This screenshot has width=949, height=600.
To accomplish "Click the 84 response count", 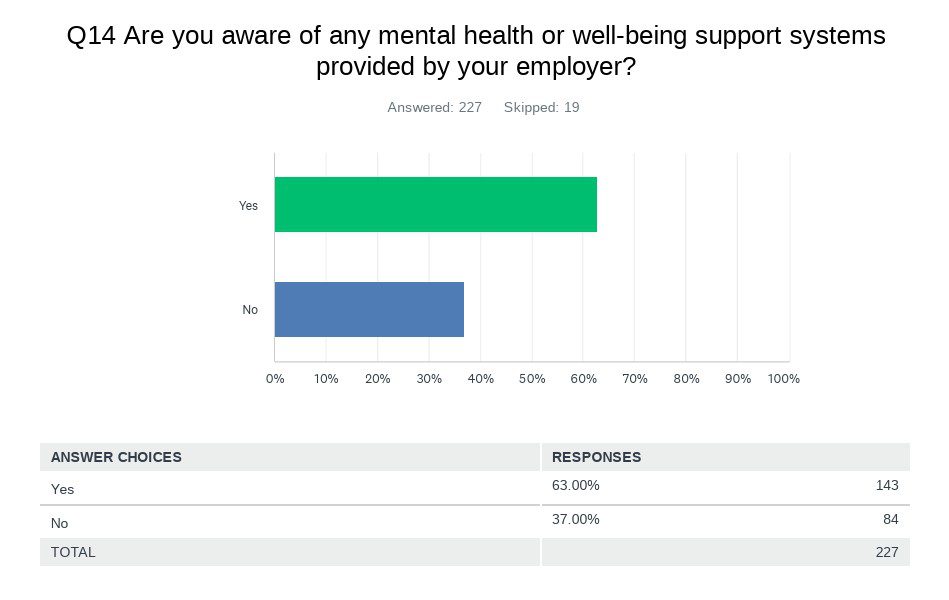I will (890, 519).
